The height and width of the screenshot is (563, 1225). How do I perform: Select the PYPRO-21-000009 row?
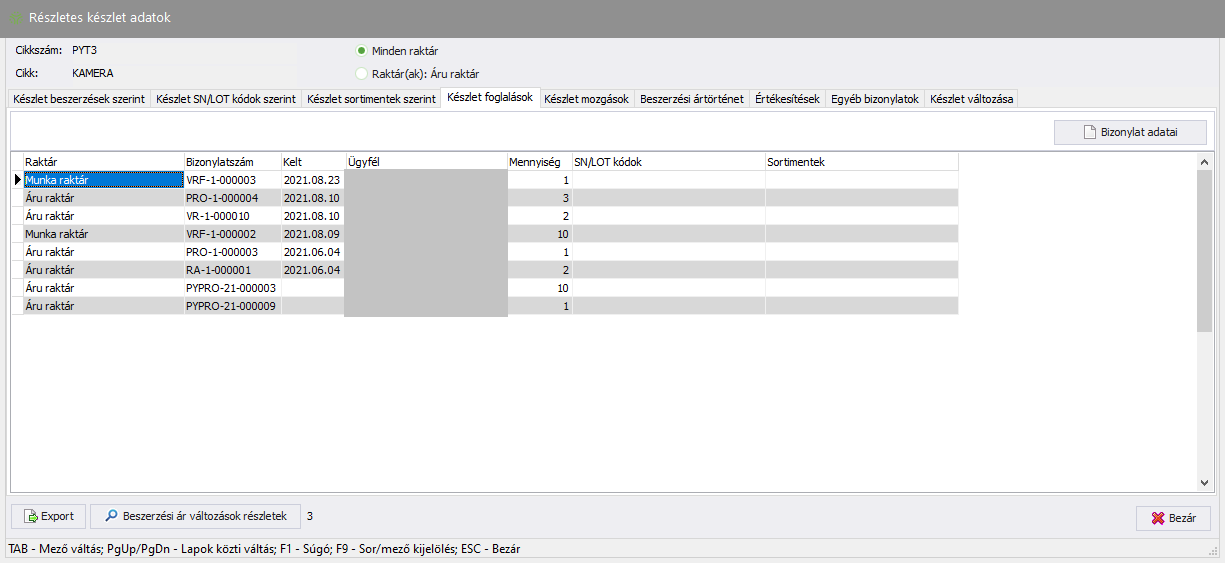pos(230,306)
